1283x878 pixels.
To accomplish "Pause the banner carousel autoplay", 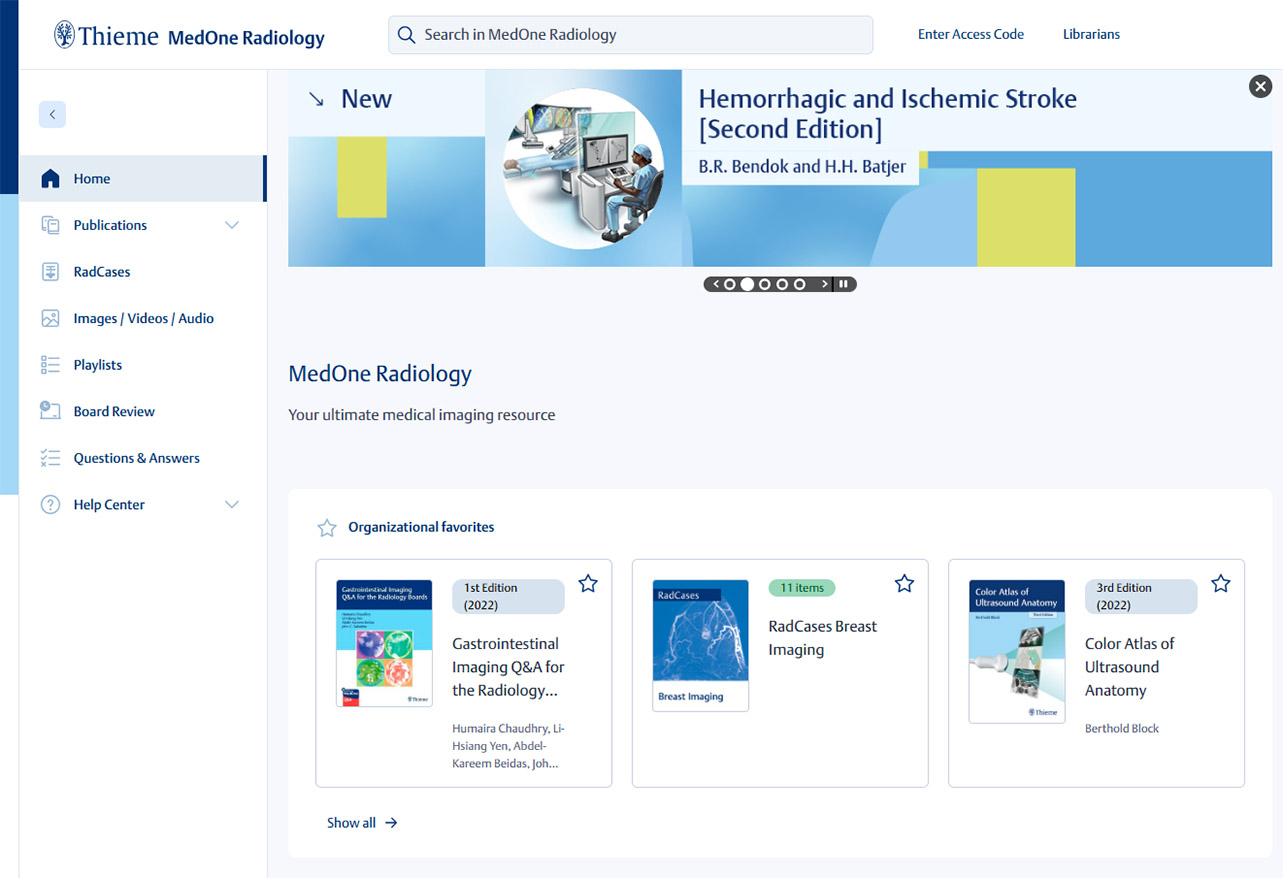I will (843, 284).
